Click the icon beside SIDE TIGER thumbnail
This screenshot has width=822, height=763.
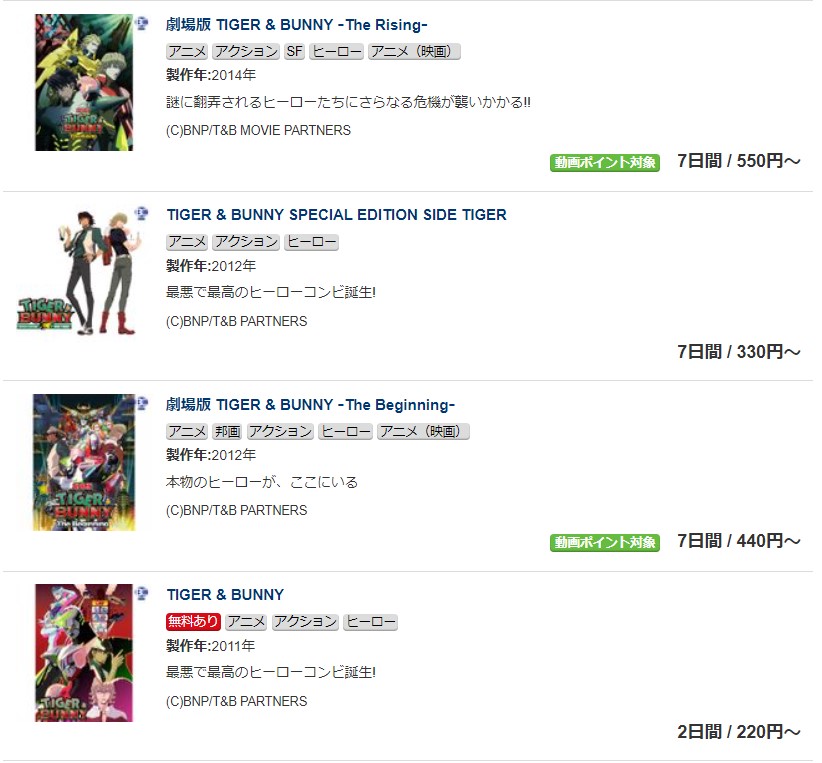pyautogui.click(x=141, y=213)
